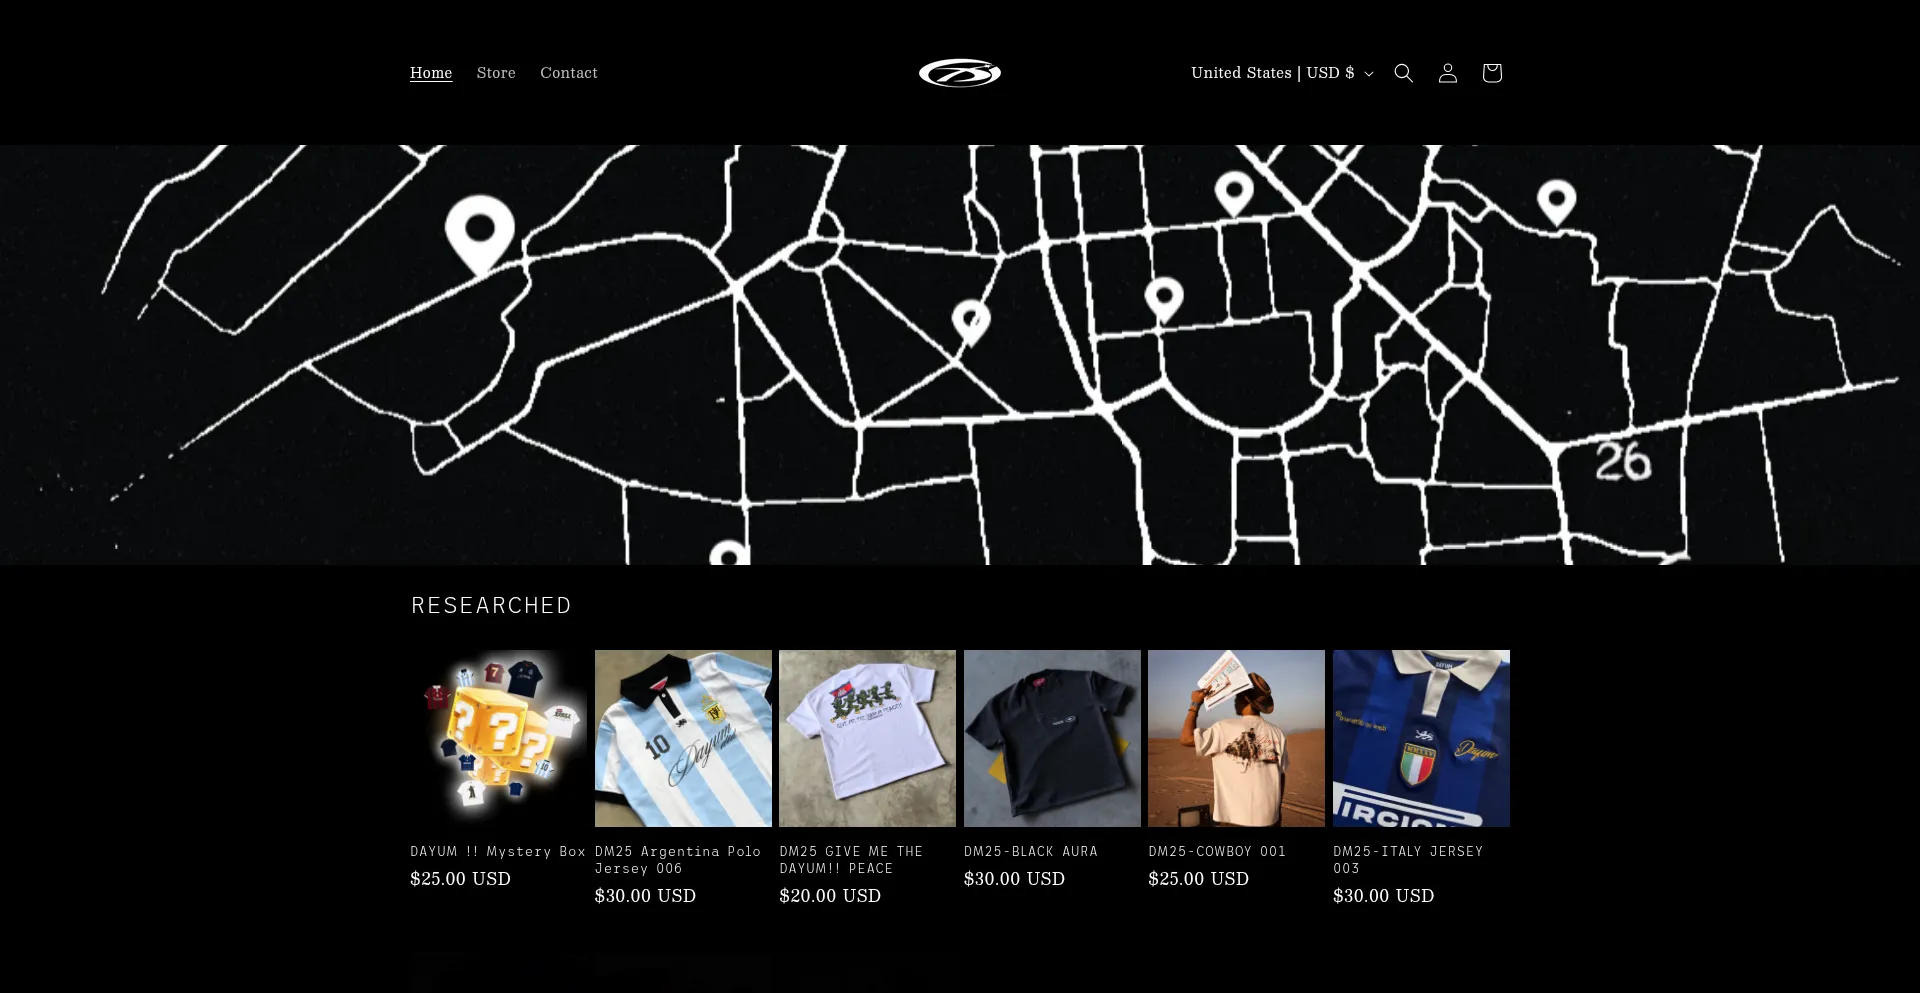The image size is (1920, 993).
Task: Select the cowboy hat model thumbnail
Action: coord(1236,738)
